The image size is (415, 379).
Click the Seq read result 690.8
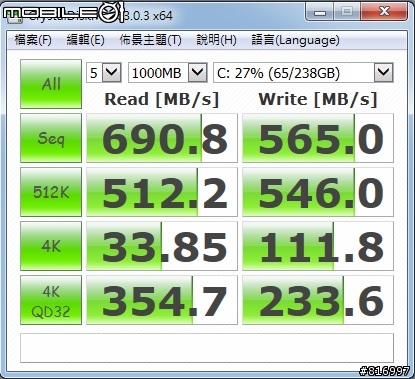pos(162,138)
